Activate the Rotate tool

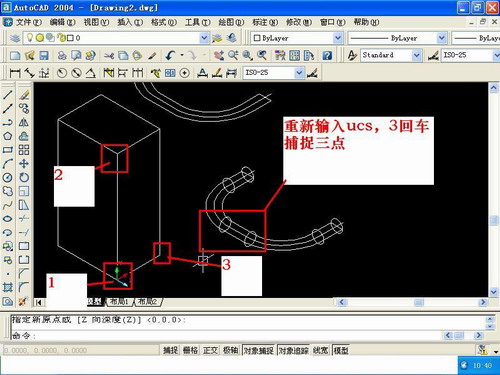(24, 177)
